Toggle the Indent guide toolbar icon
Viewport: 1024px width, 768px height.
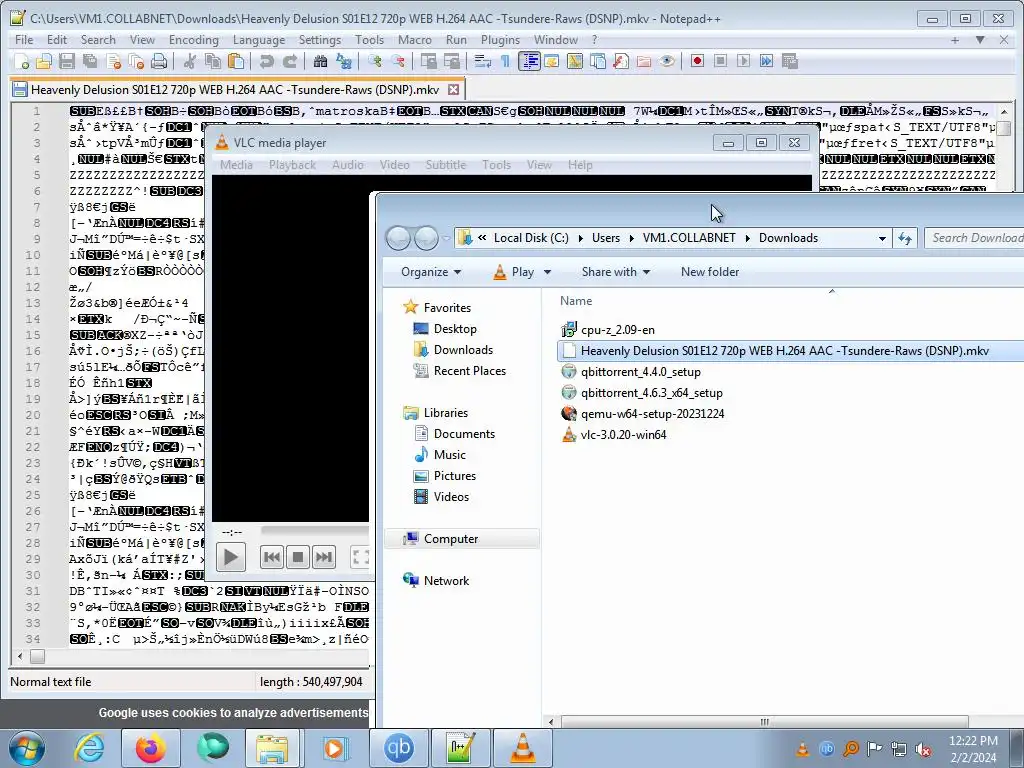[528, 61]
